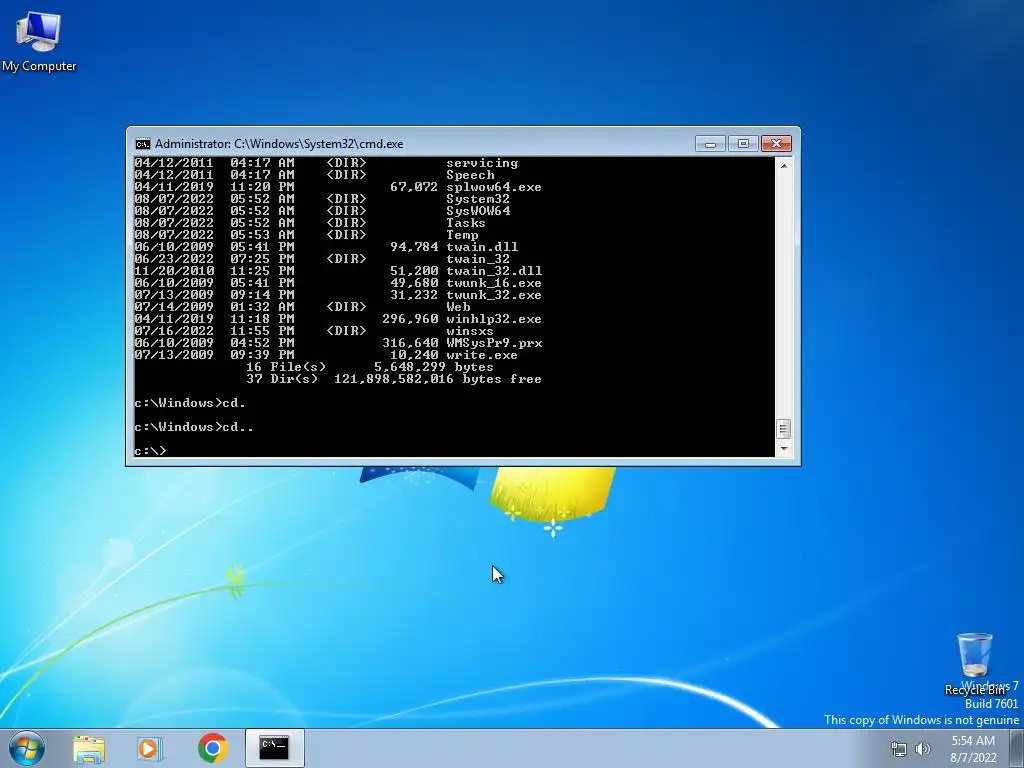1024x768 pixels.
Task: Click the winsxs directory entry
Action: click(x=470, y=331)
